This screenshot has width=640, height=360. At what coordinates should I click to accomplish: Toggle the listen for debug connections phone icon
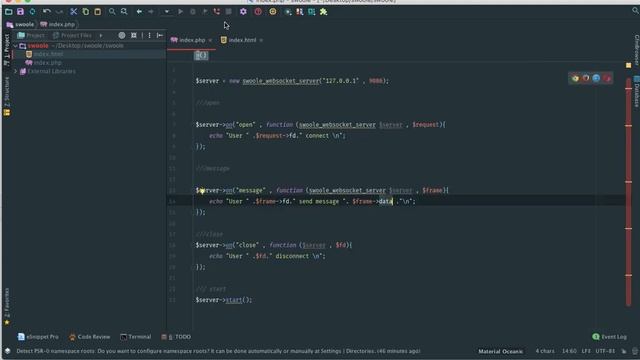tap(217, 12)
